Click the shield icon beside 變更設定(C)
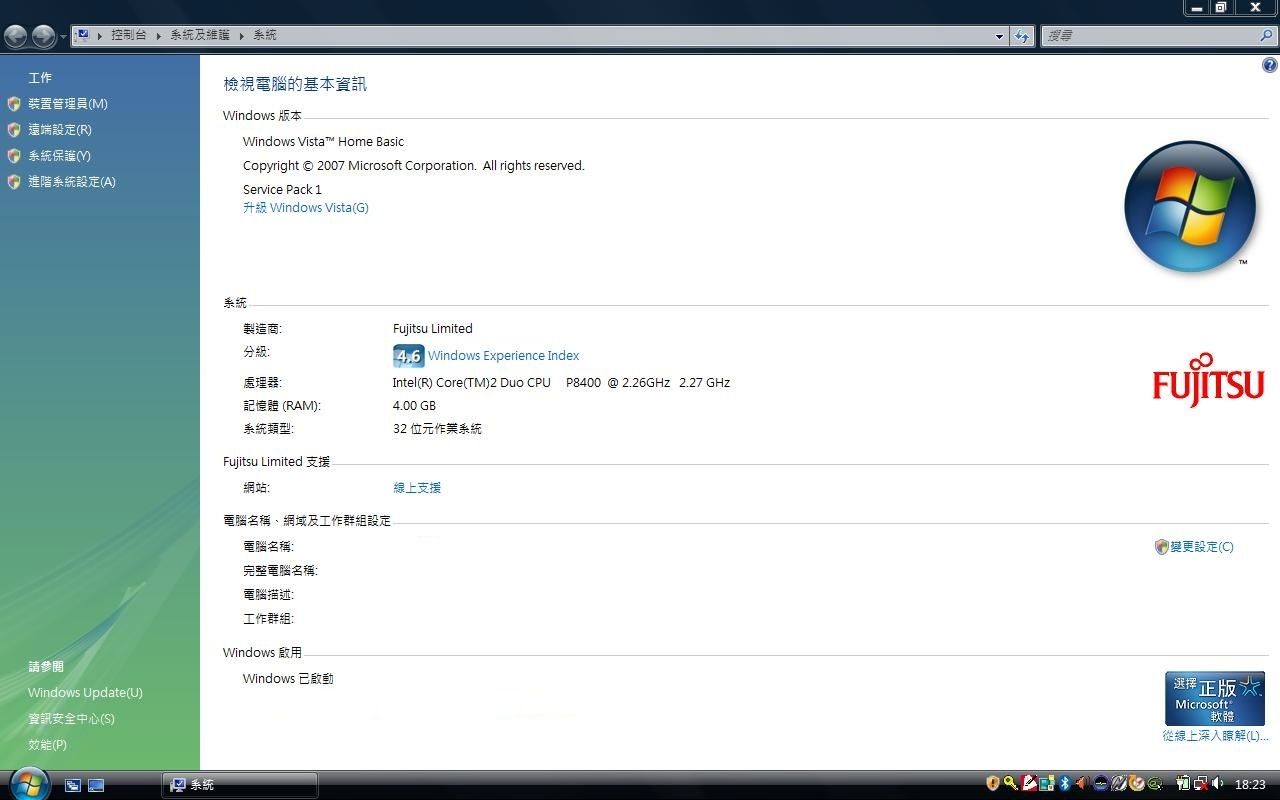The height and width of the screenshot is (800, 1280). pos(1161,547)
